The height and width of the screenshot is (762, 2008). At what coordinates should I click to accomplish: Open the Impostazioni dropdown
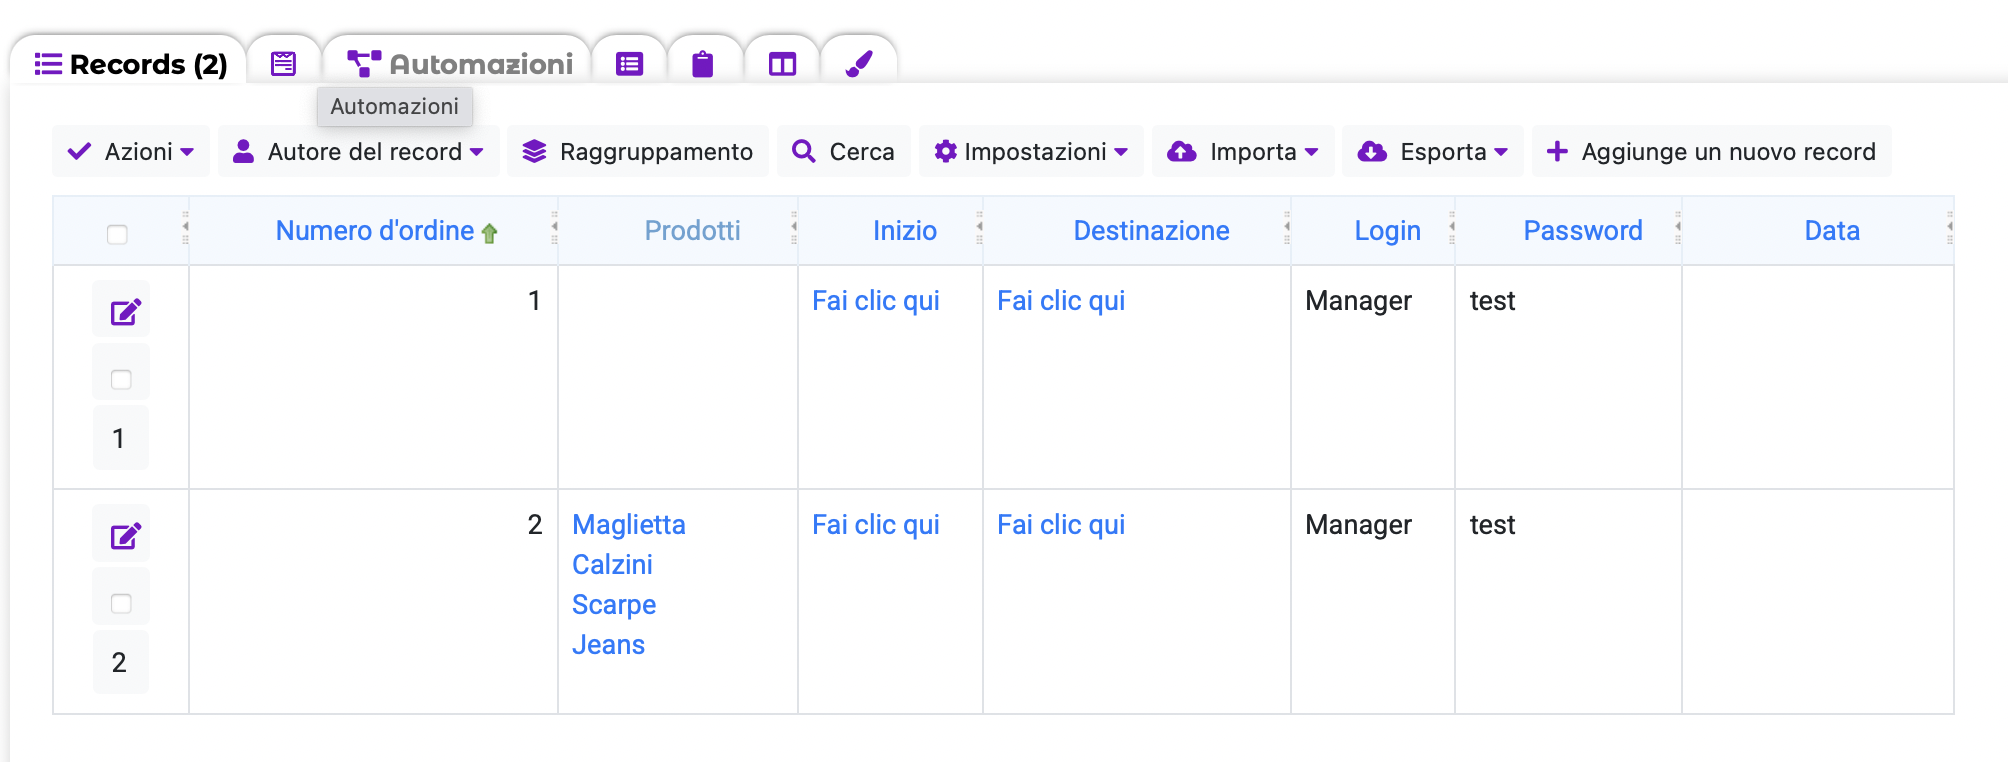click(x=1031, y=151)
